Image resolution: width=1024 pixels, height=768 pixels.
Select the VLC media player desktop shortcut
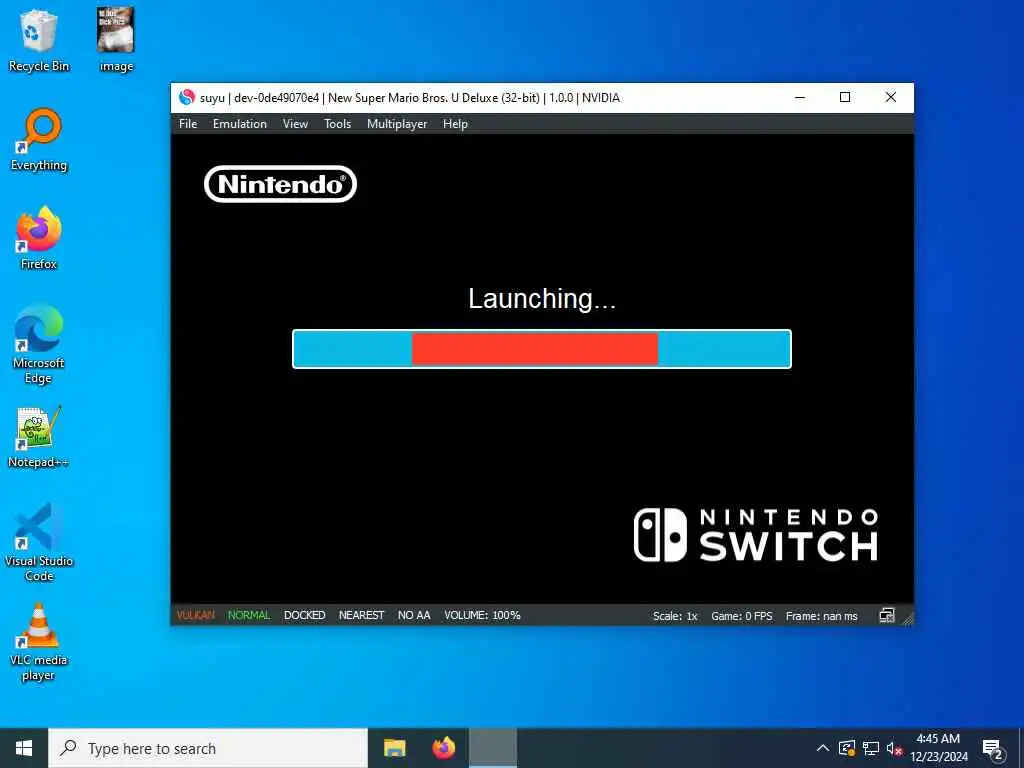39,642
